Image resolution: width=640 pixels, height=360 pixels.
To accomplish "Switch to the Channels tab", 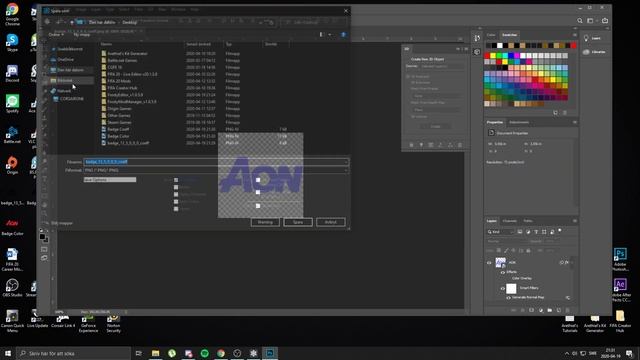I will [x=509, y=221].
